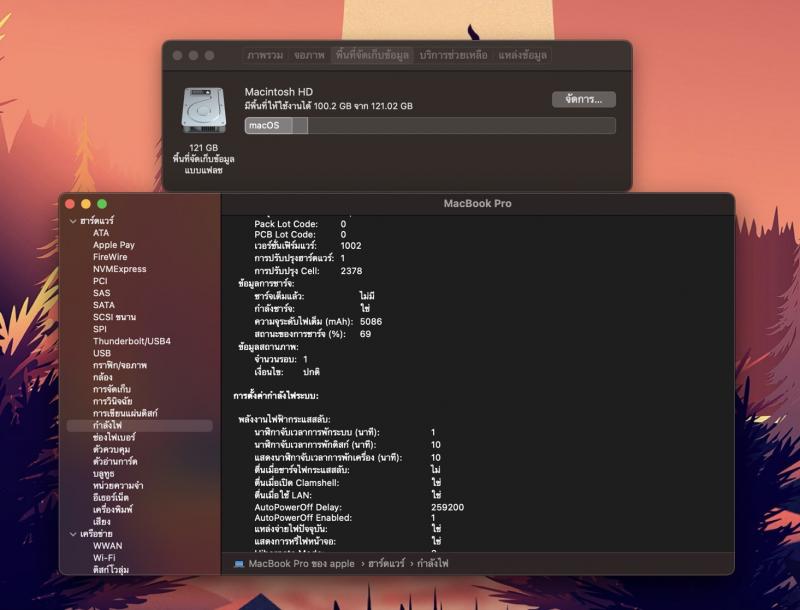Select ATA in the hardware list
Image resolution: width=800 pixels, height=610 pixels.
point(101,233)
